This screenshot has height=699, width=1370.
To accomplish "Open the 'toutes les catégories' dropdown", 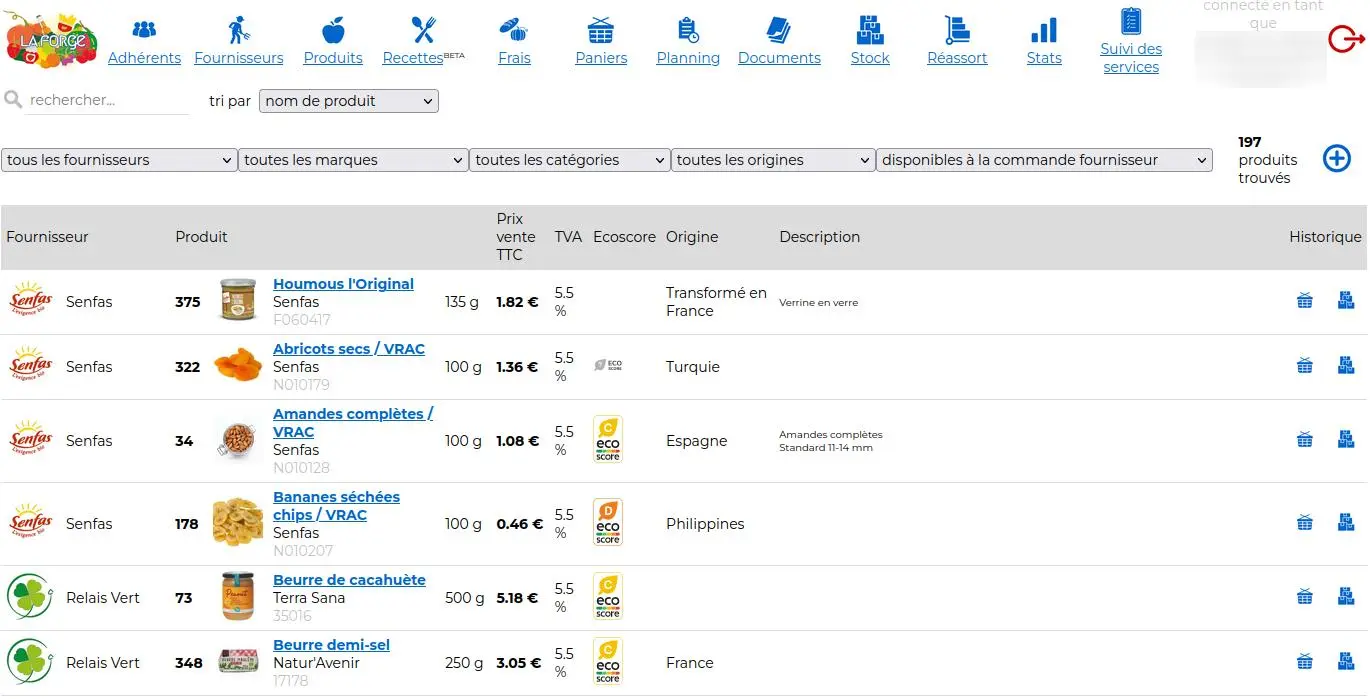I will point(570,160).
